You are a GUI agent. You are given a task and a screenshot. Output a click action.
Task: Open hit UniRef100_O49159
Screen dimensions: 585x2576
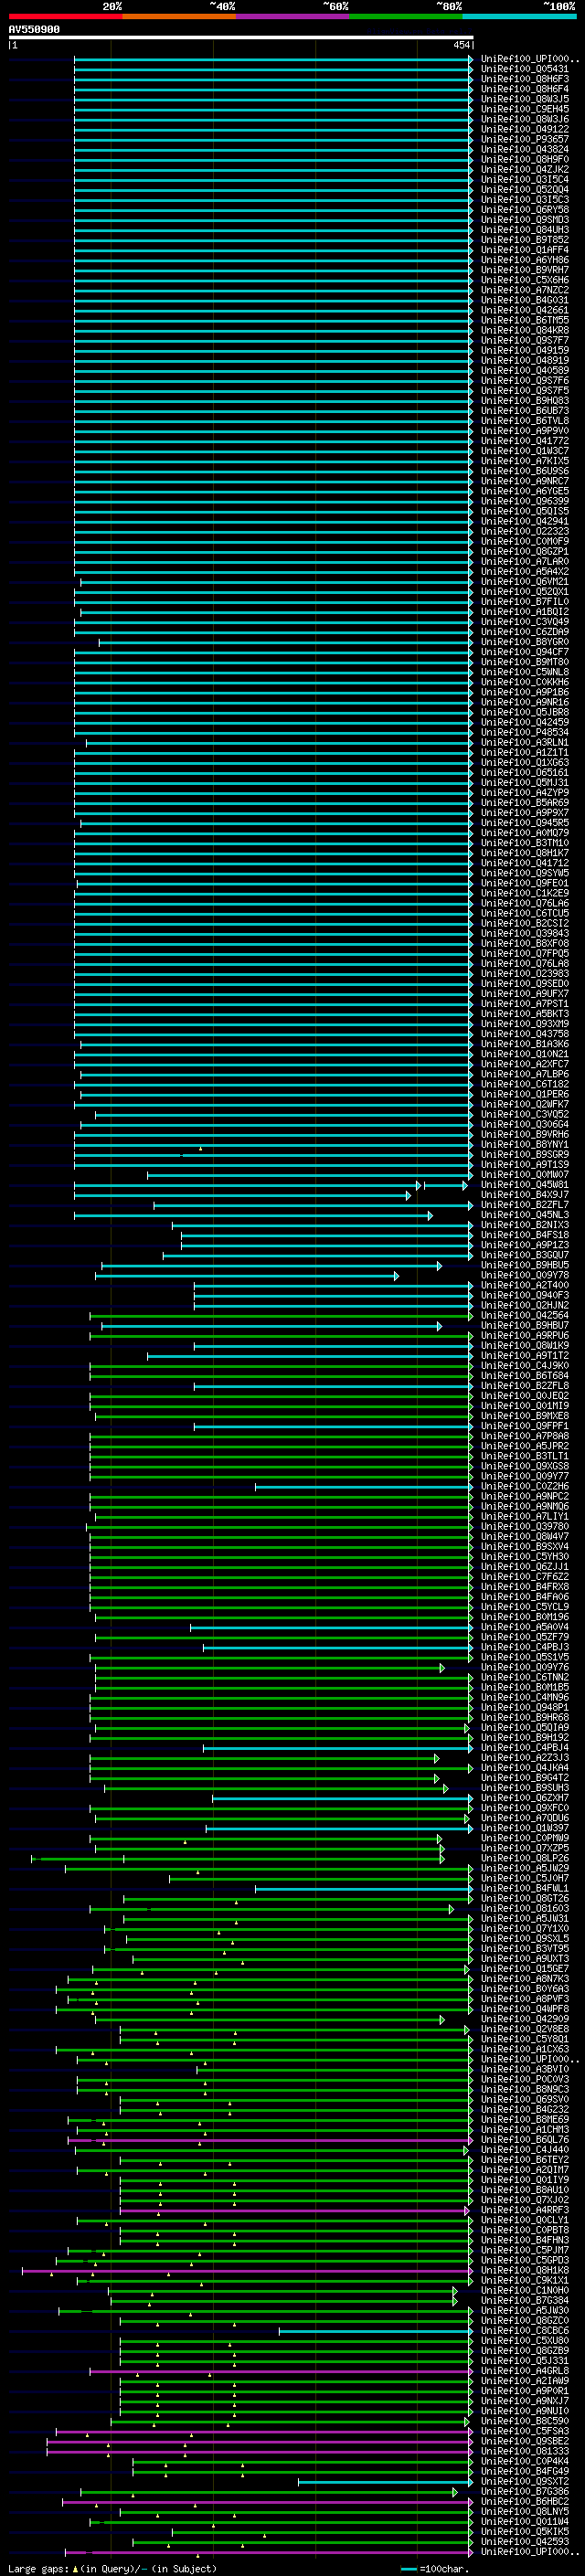(x=525, y=350)
